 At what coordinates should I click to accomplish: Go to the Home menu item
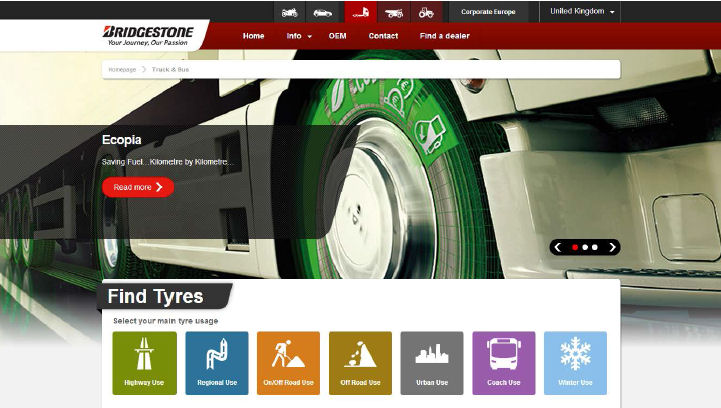point(253,36)
